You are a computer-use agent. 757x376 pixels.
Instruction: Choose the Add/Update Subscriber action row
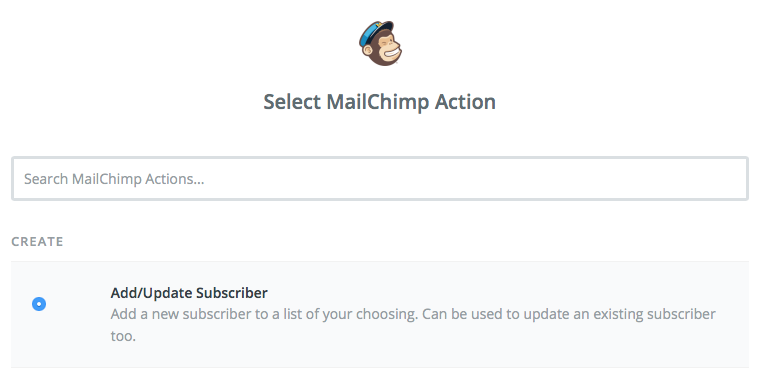(x=380, y=315)
